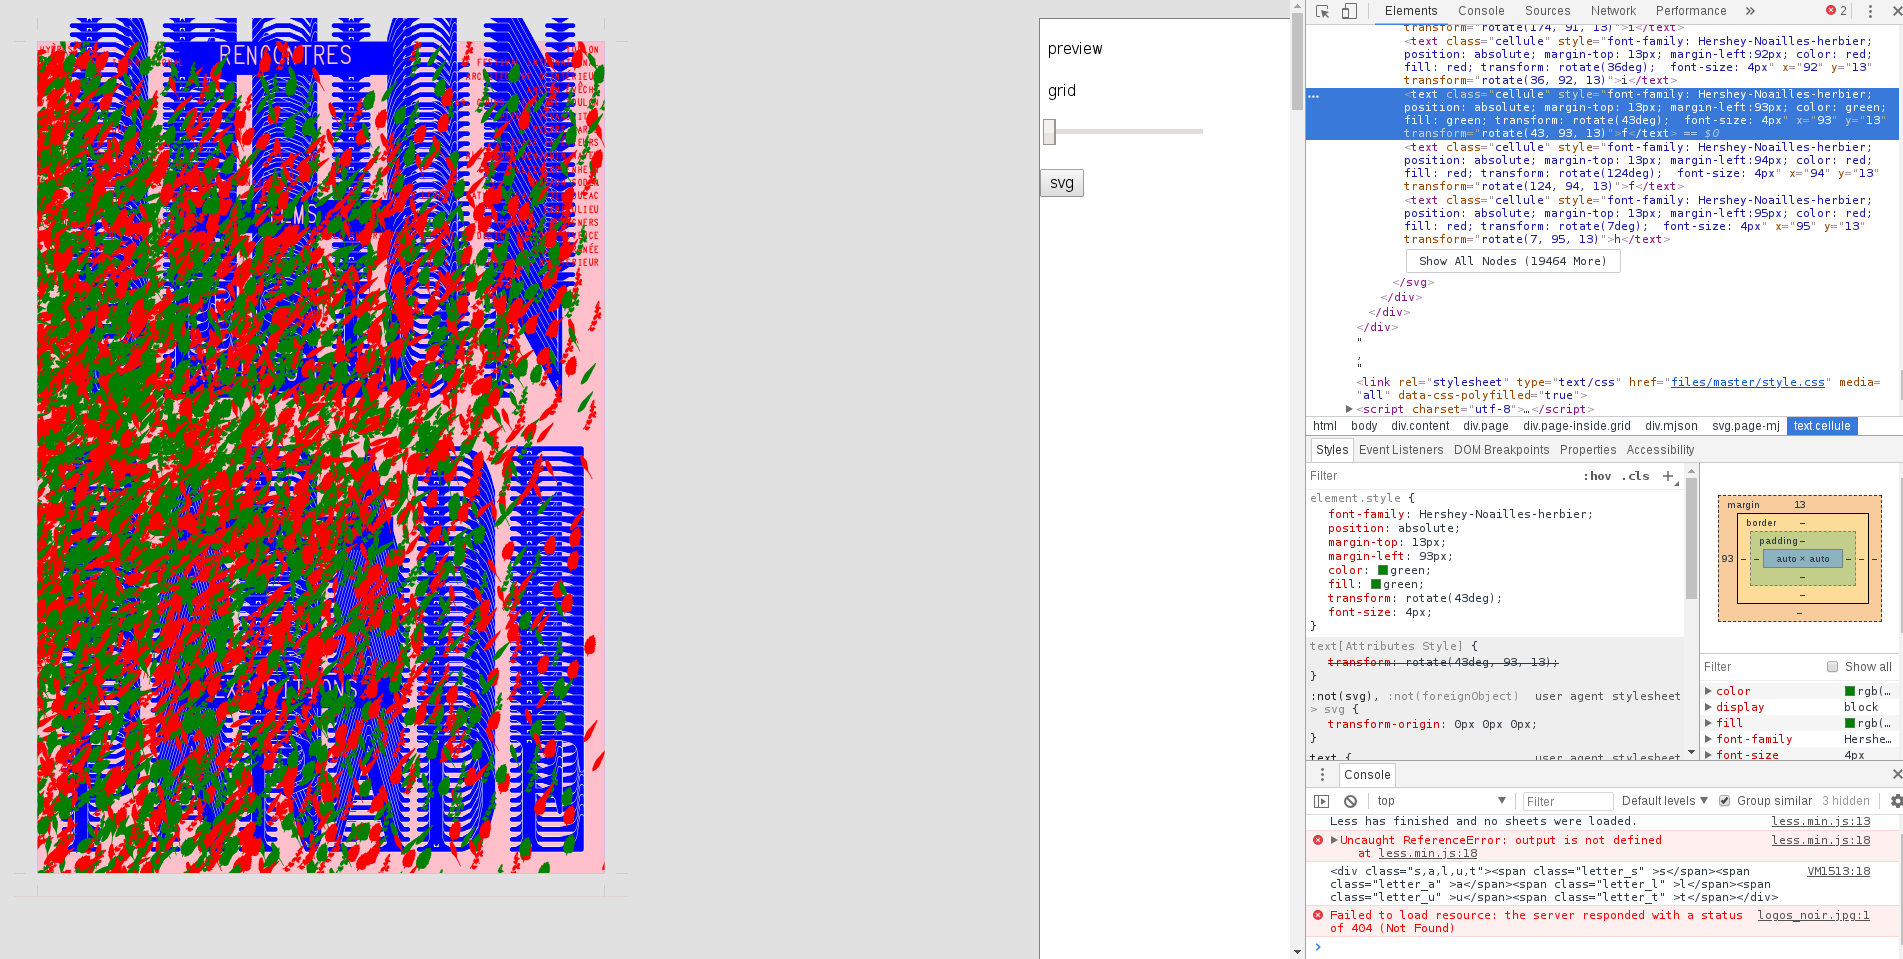Add new style rule plus icon
1903x959 pixels.
(x=1668, y=477)
